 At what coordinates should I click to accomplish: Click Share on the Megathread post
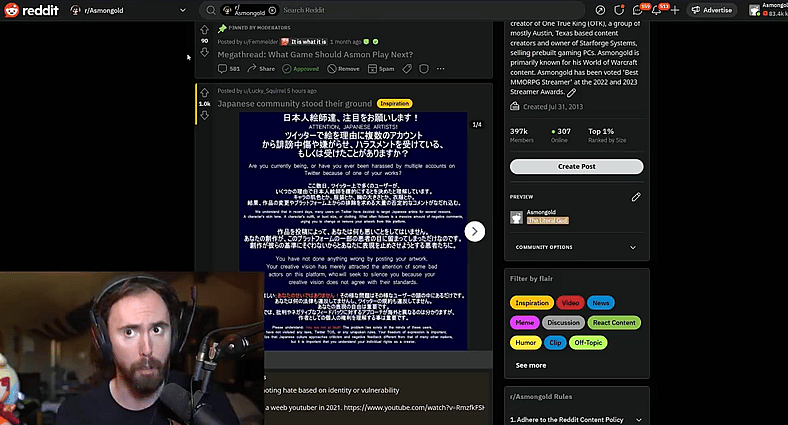click(261, 69)
